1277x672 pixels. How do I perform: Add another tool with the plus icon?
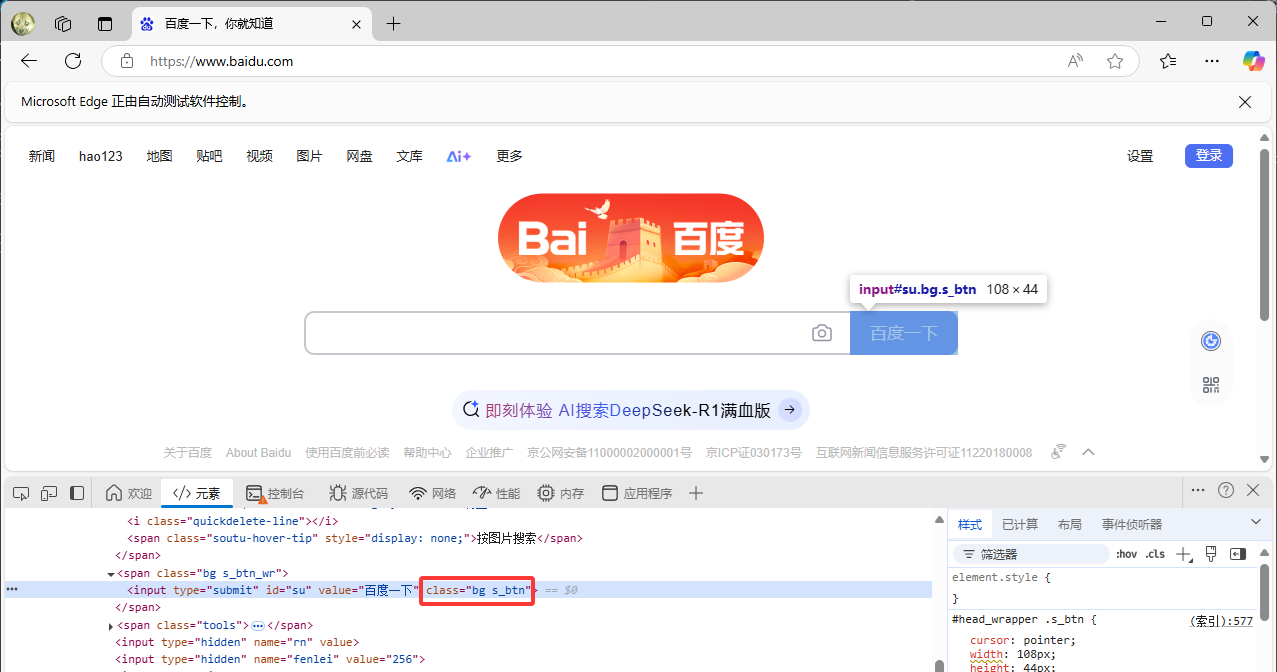point(697,493)
